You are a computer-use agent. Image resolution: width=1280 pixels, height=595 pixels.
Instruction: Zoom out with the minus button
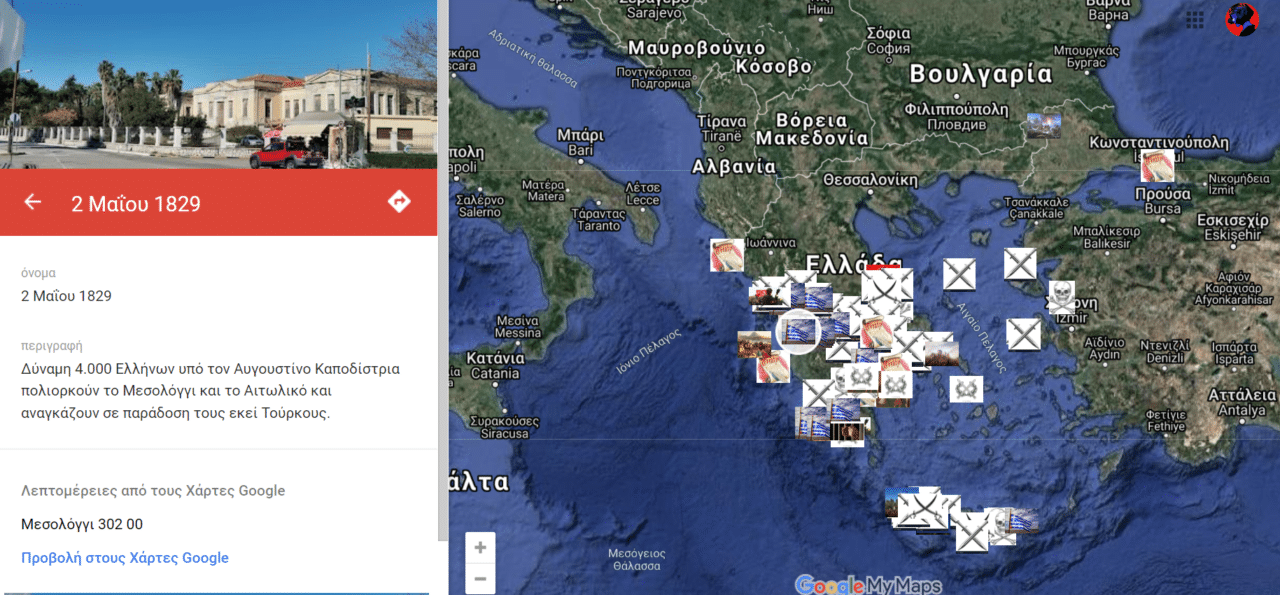[480, 578]
